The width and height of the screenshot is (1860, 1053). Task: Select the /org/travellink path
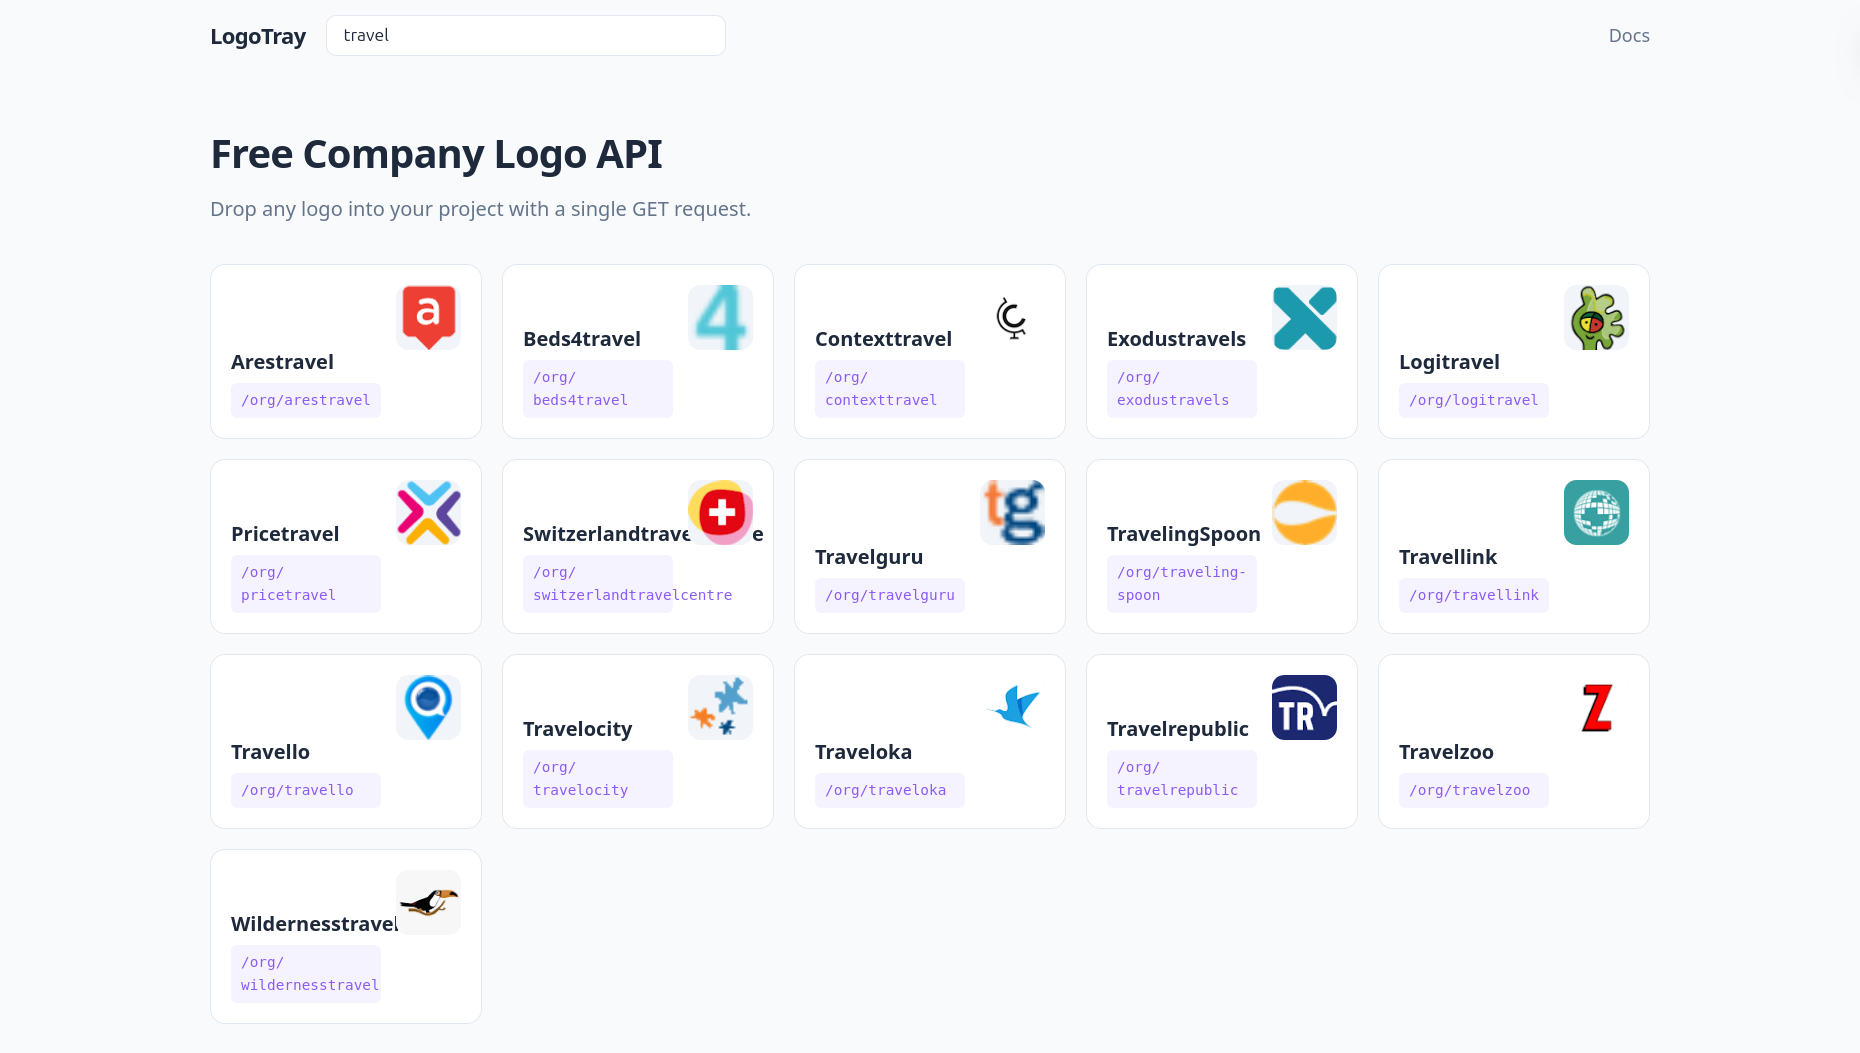pos(1474,595)
